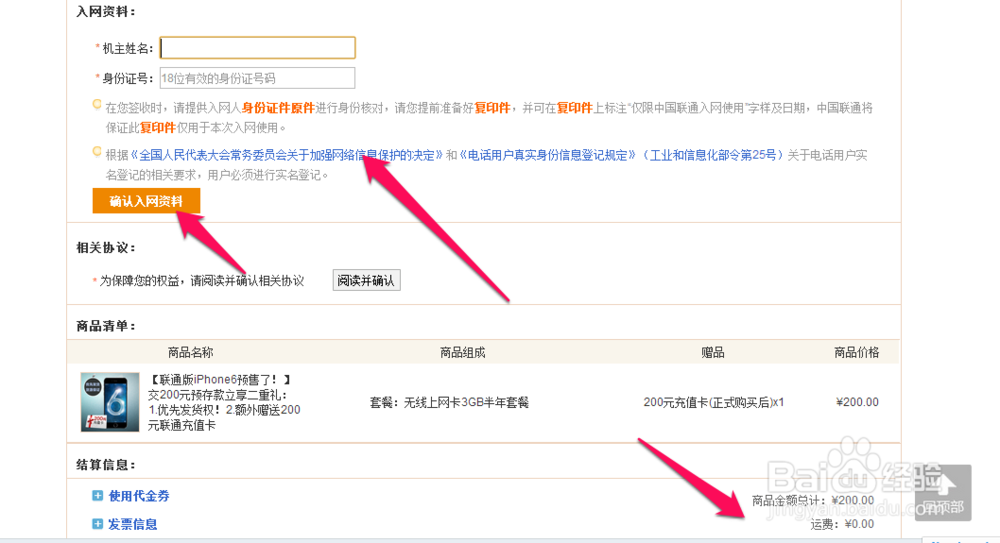Expand the 使用代金券 section
Screen dimensions: 1000x543
pos(138,496)
